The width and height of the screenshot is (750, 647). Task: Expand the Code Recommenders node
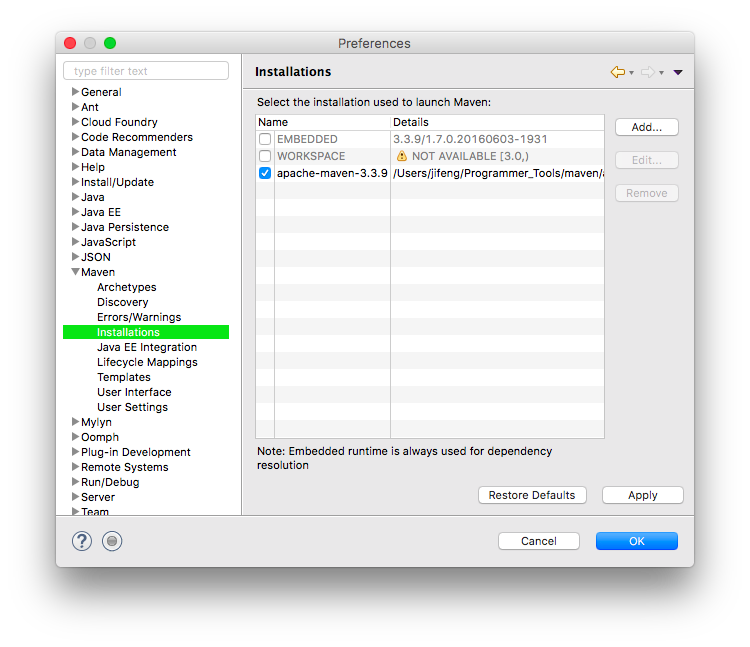[75, 136]
